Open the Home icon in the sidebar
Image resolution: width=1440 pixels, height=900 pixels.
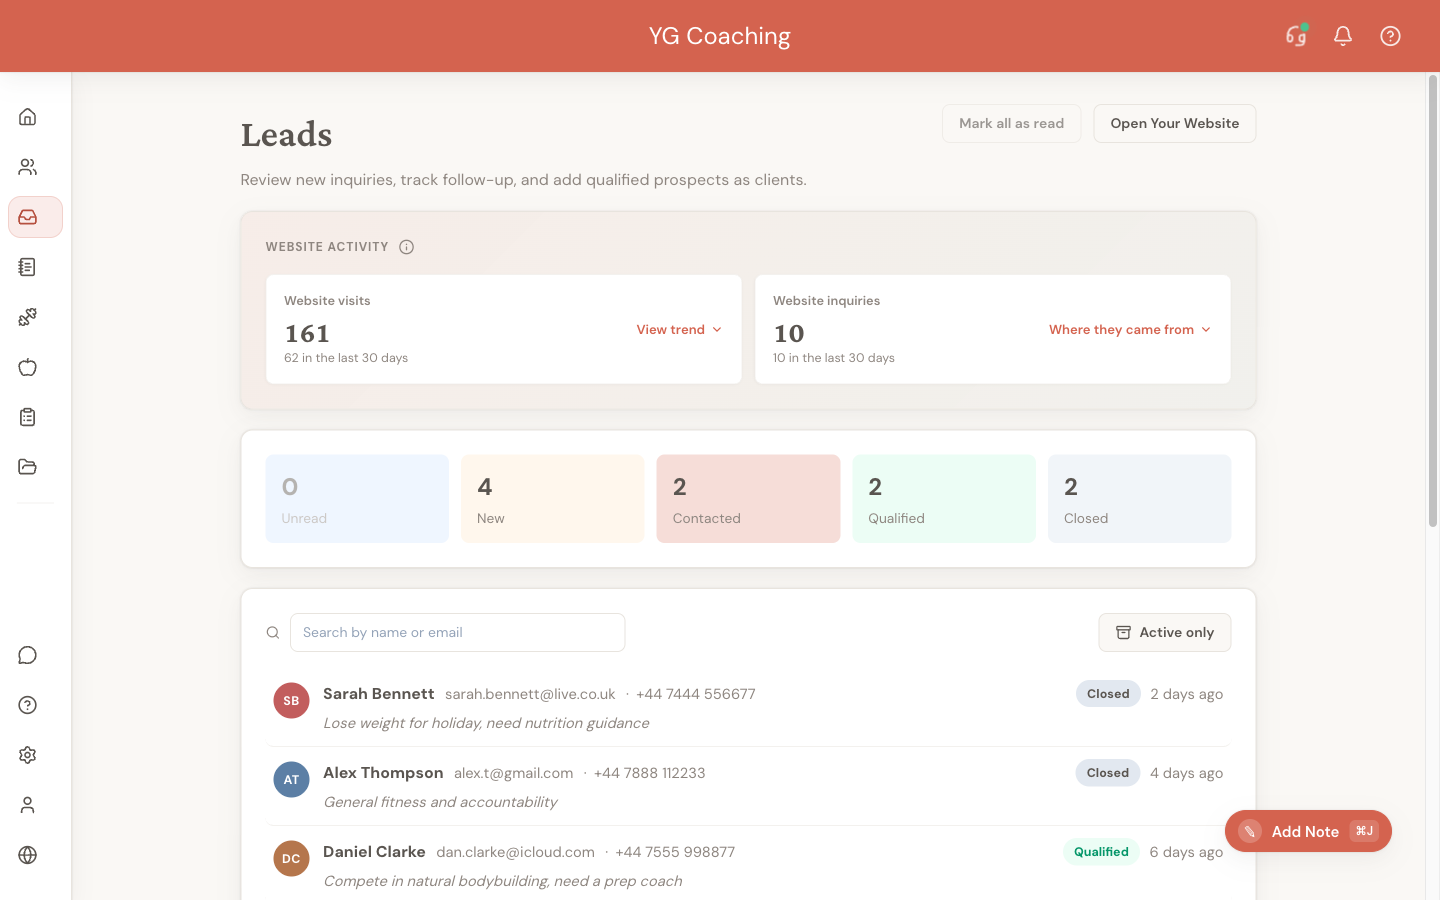coord(28,117)
